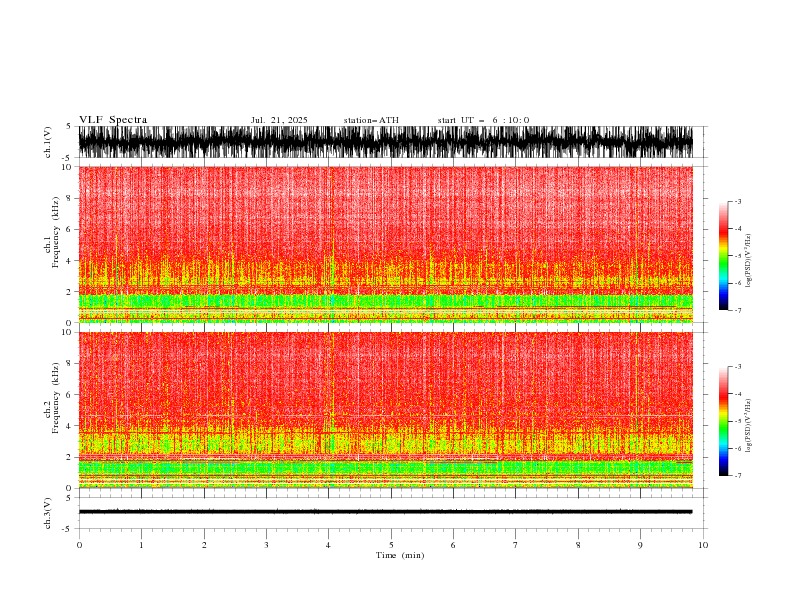
Task: Click the ch.1(V) waveform plot
Action: (385, 142)
